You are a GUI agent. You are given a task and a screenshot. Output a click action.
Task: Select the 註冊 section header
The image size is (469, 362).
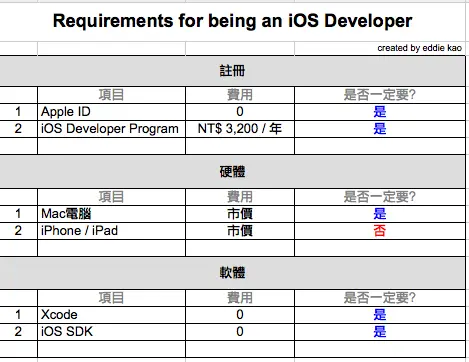tap(232, 71)
